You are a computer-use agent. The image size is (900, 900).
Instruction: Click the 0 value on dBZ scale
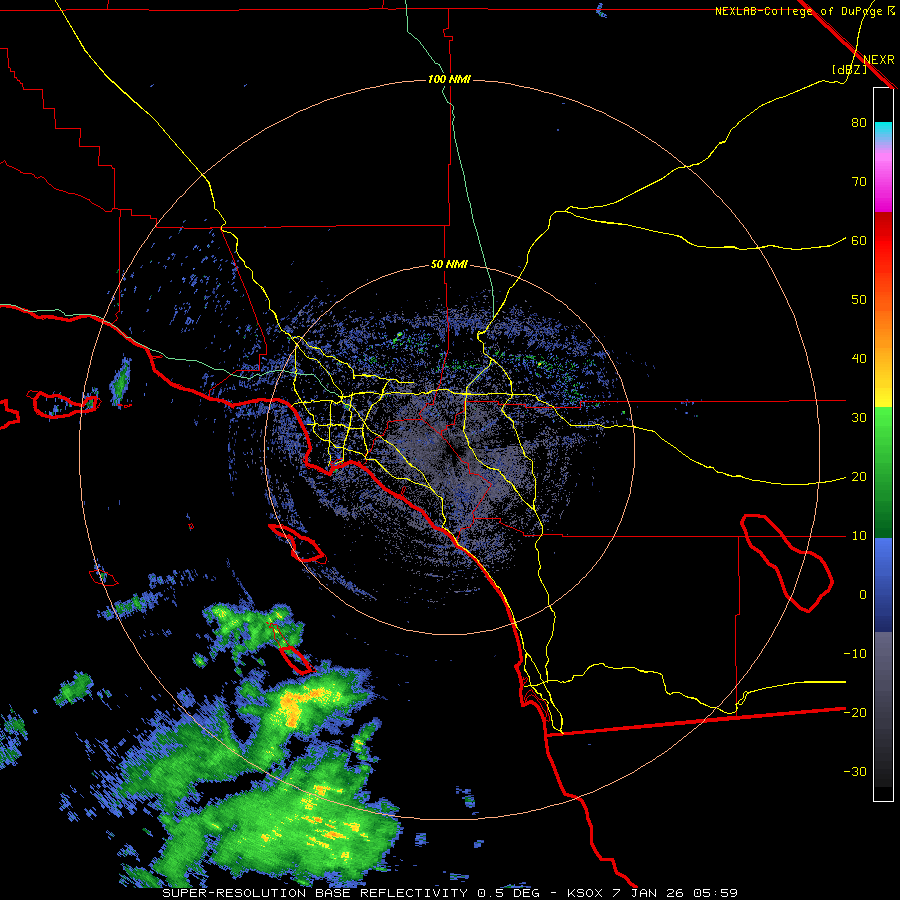click(x=863, y=595)
